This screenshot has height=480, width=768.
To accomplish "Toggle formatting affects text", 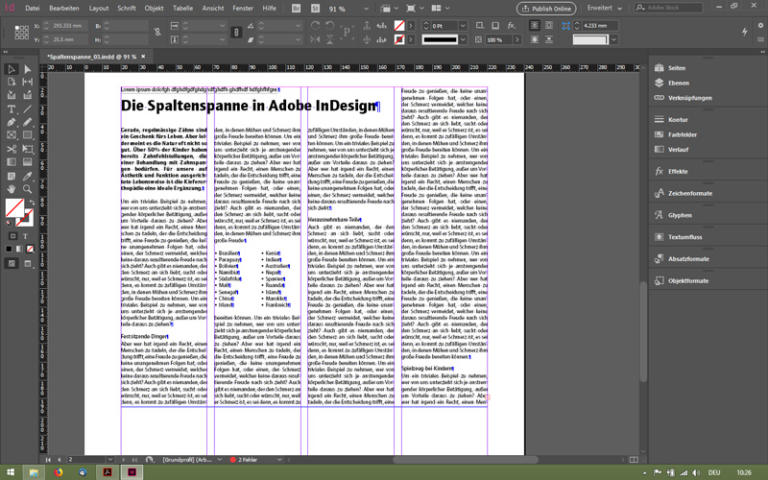I will click(x=25, y=236).
